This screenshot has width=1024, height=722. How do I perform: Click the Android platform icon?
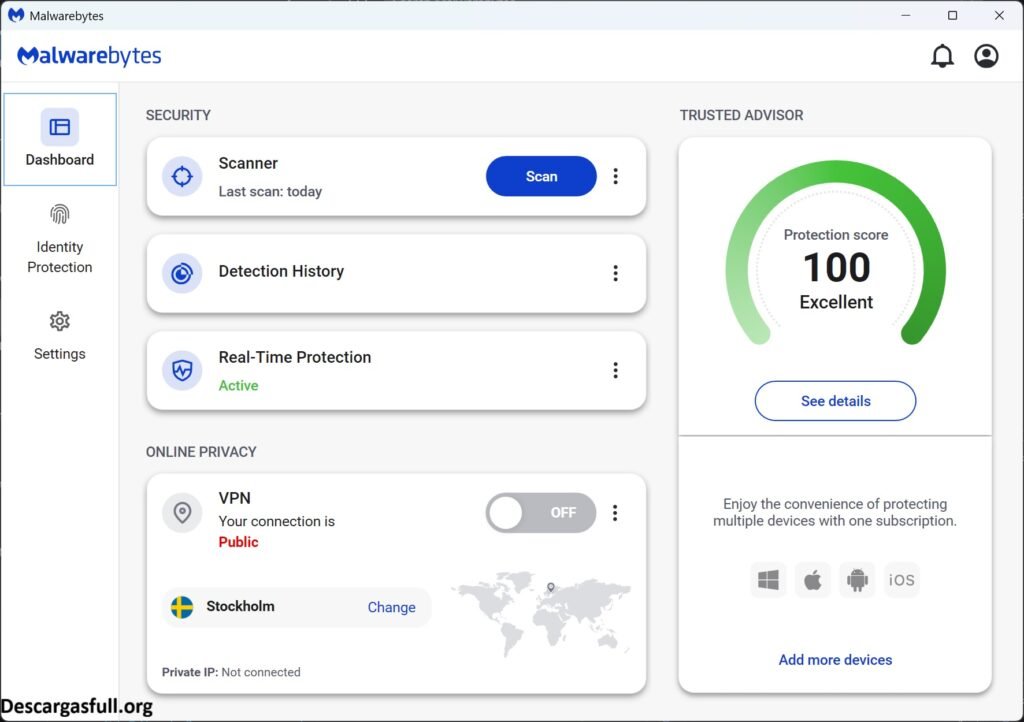click(857, 580)
